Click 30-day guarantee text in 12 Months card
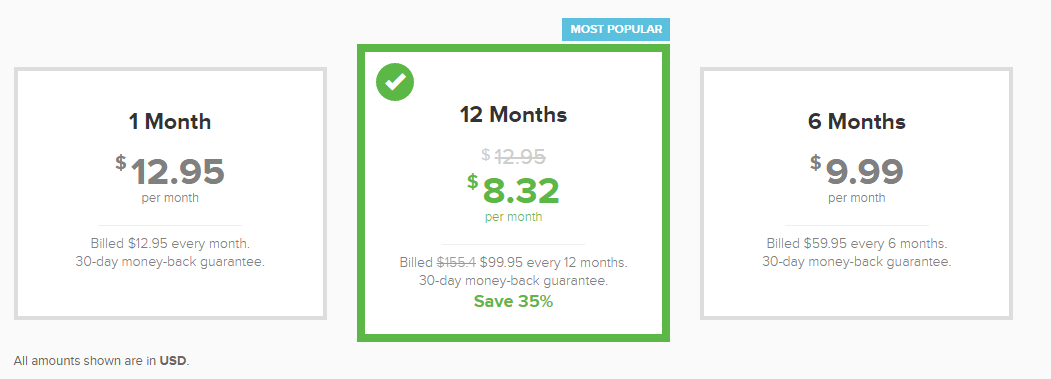Image resolution: width=1051 pixels, height=379 pixels. 513,280
